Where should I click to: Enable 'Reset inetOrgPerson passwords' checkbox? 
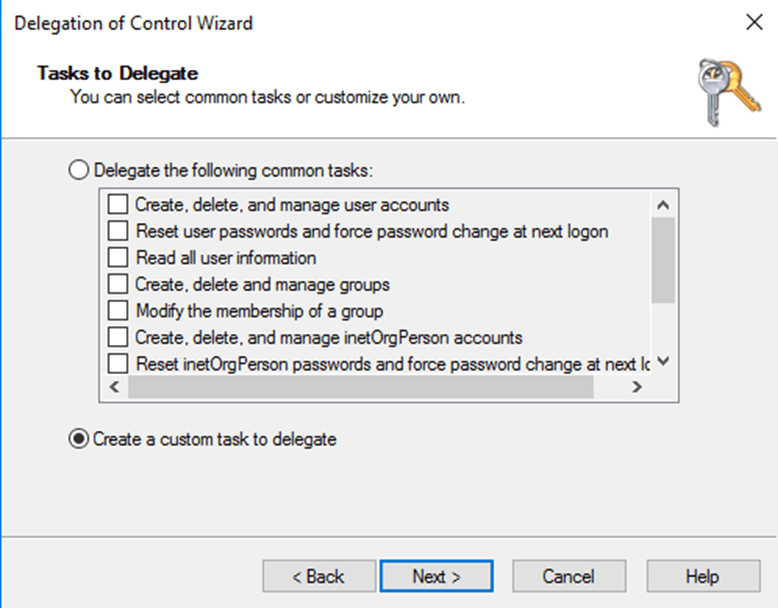coord(118,363)
